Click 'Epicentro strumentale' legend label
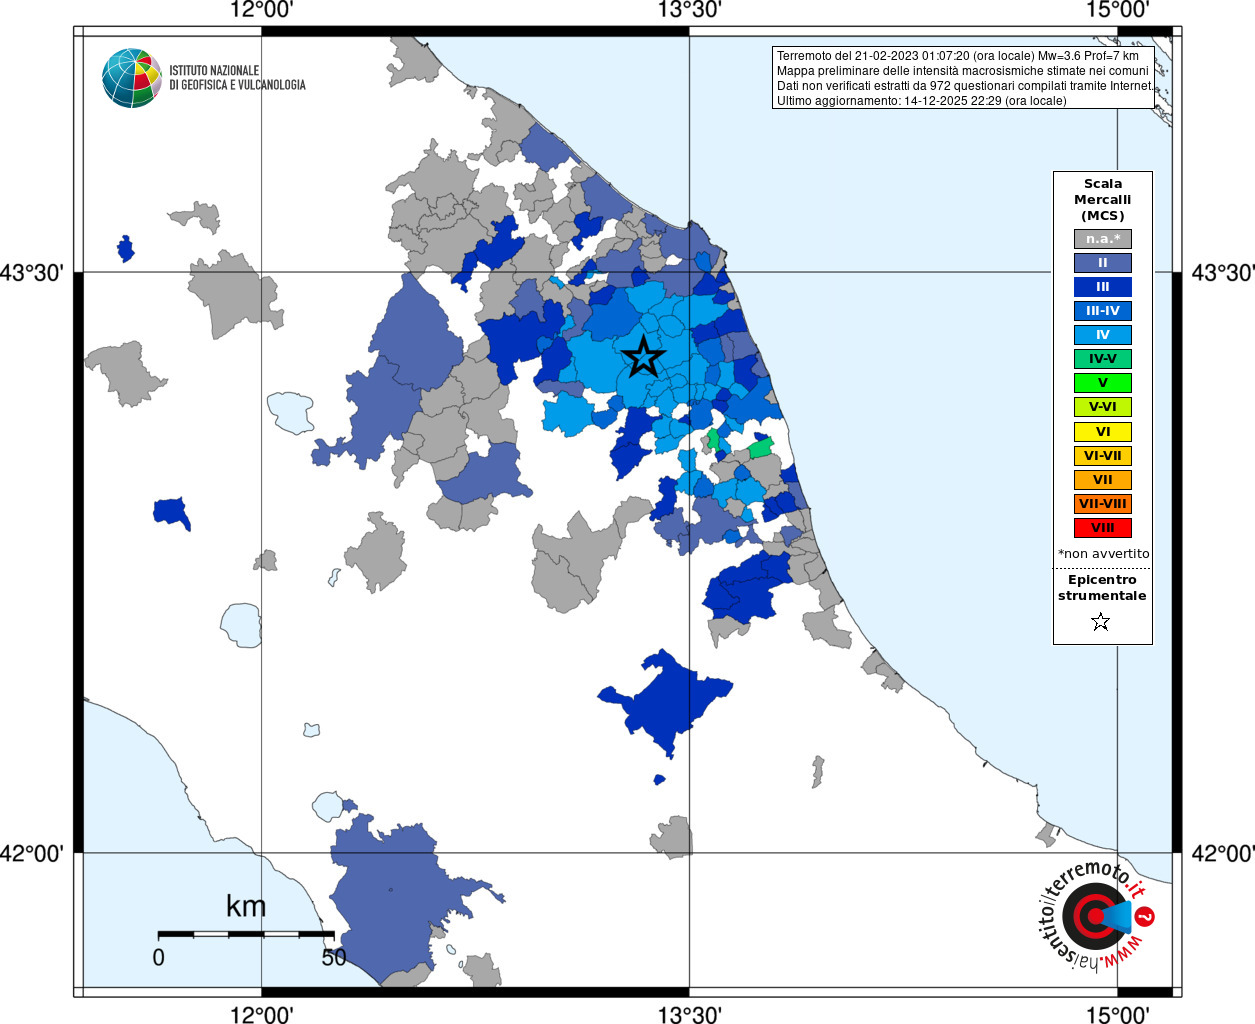1255x1024 pixels. pyautogui.click(x=1102, y=587)
